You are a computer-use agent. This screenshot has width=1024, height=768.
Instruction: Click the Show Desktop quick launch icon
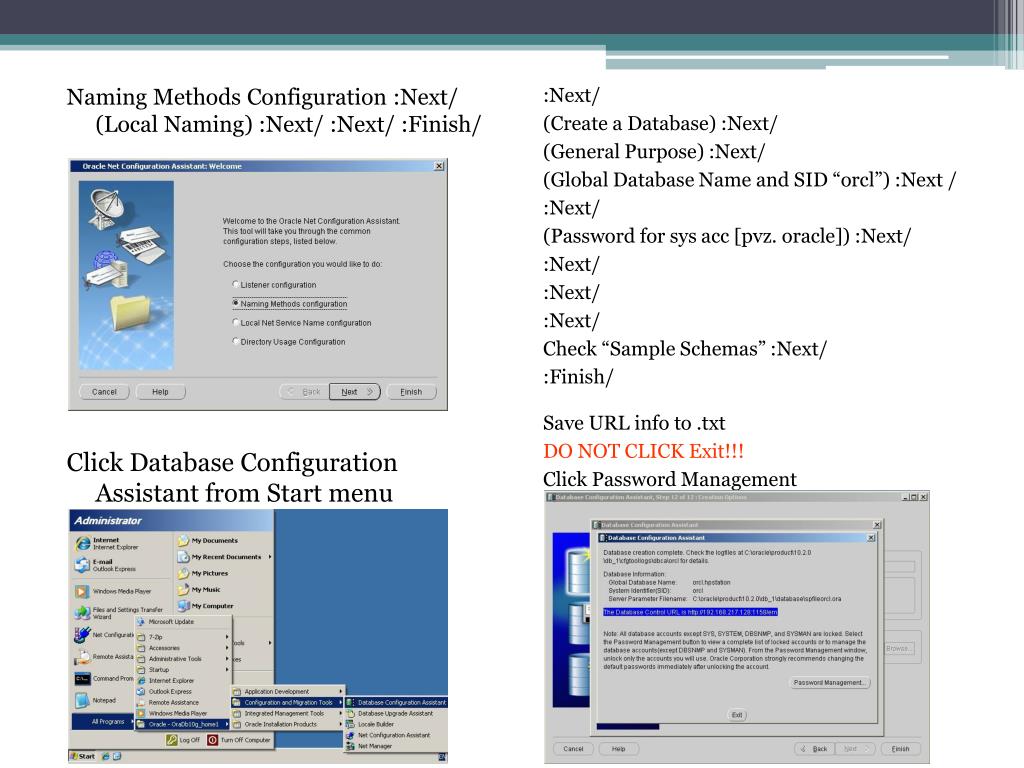point(117,756)
